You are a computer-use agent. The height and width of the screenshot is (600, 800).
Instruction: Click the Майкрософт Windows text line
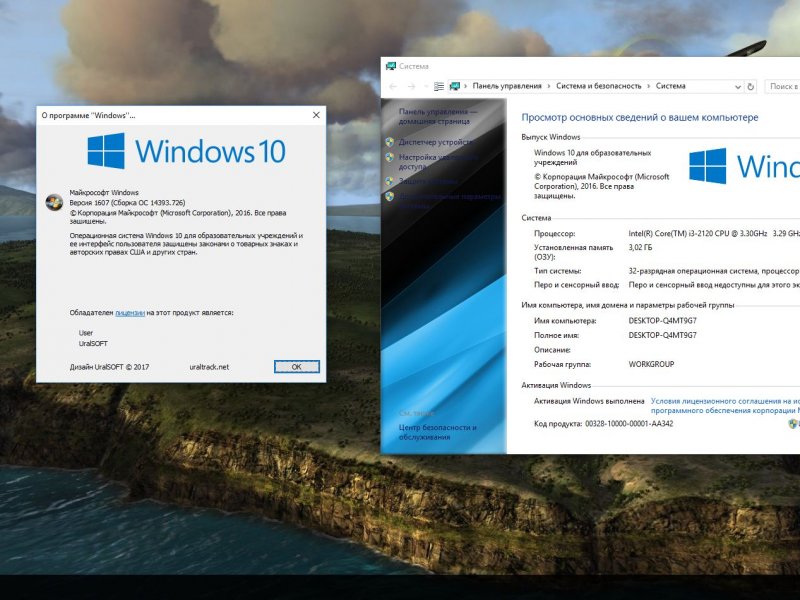tap(104, 193)
